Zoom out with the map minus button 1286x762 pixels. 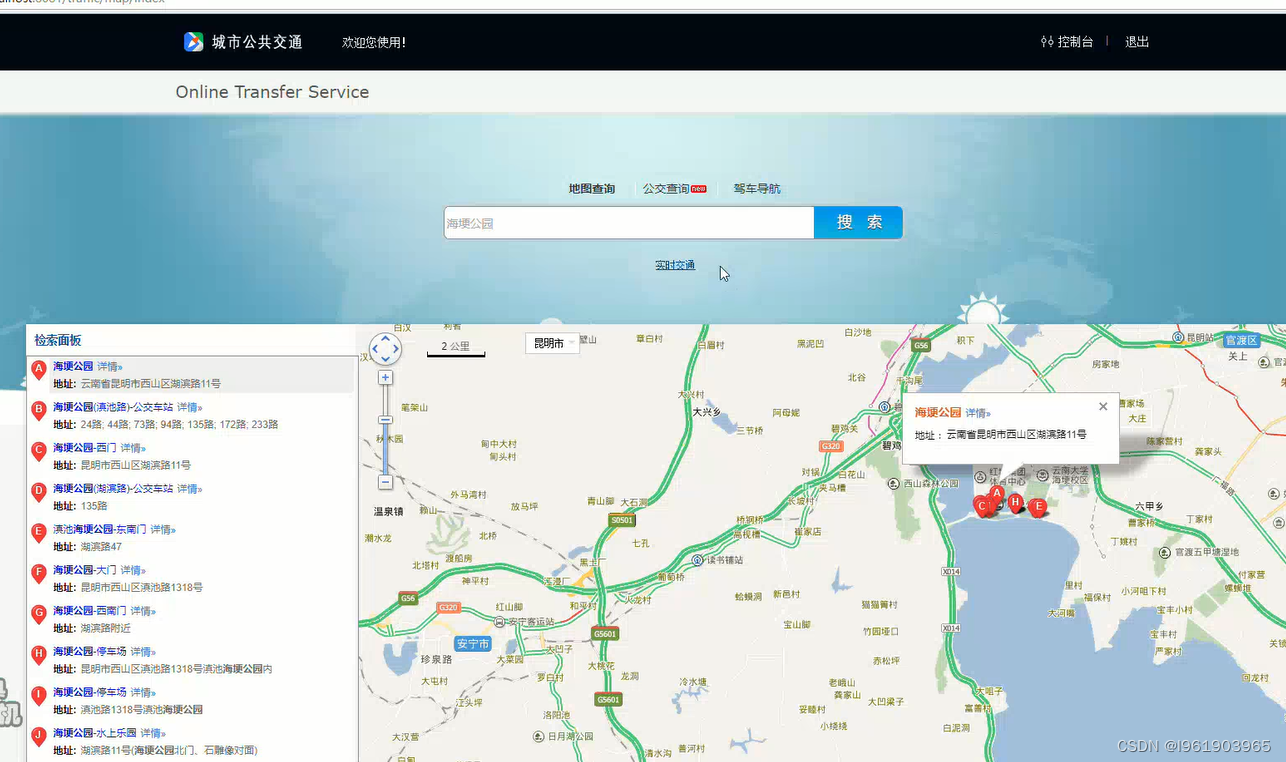[x=386, y=482]
